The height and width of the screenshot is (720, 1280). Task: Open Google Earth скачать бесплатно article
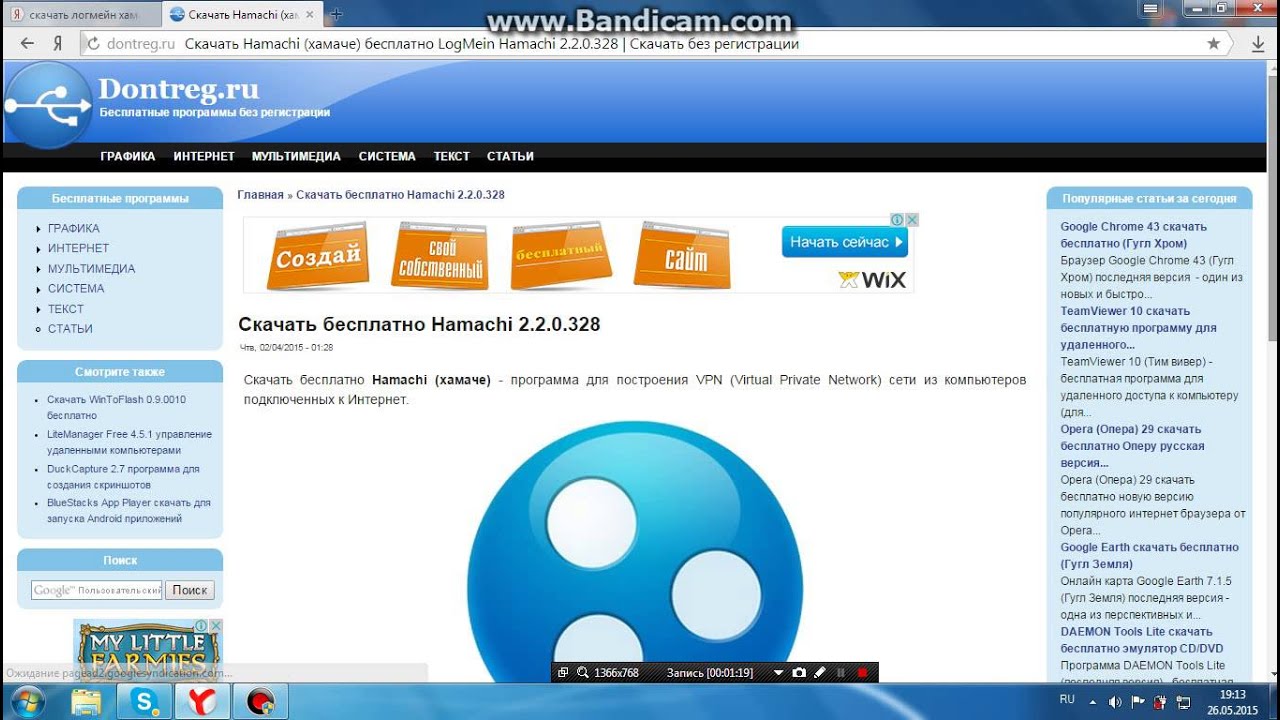point(1149,555)
